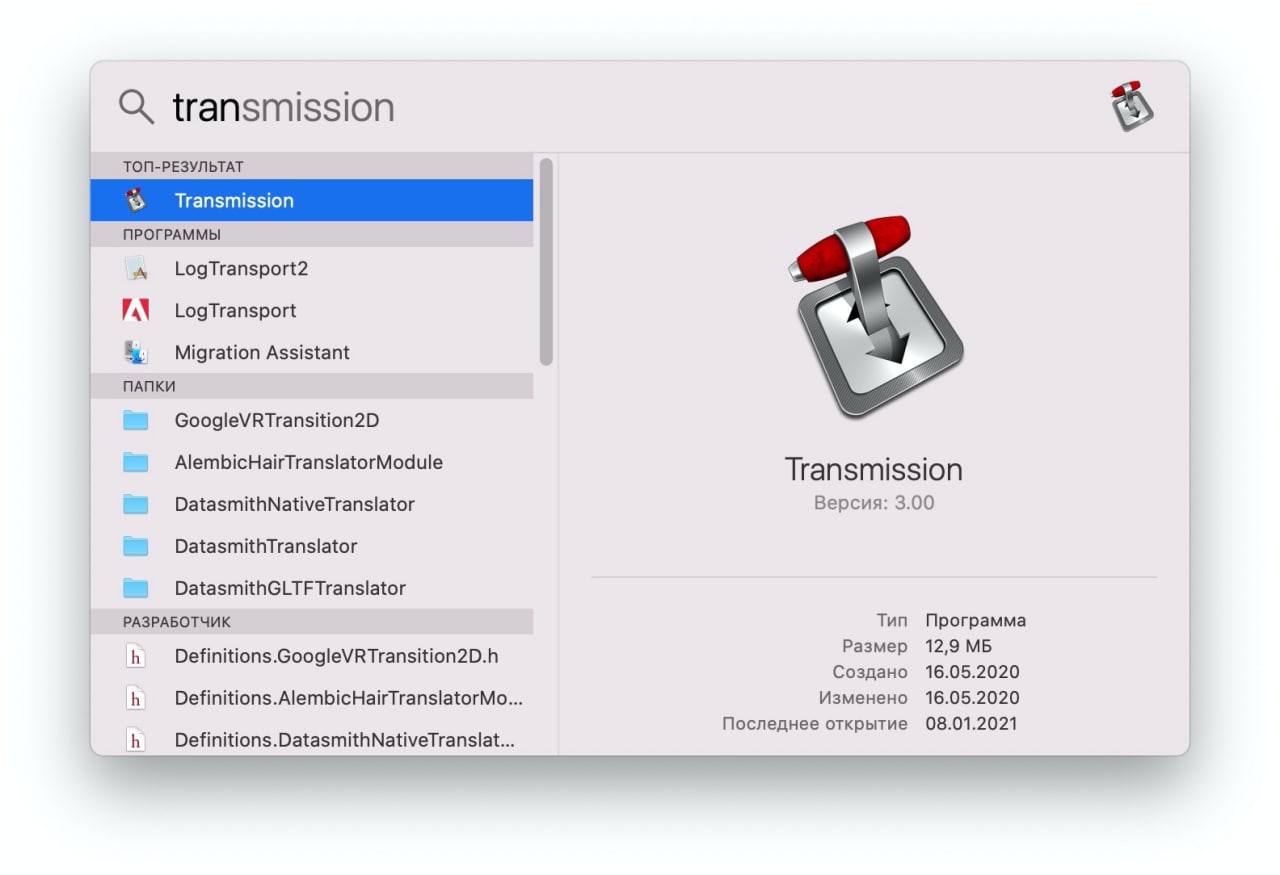The width and height of the screenshot is (1280, 875).
Task: Open Definitions.GoogleVRTransition2D.h file result
Action: coord(312,656)
